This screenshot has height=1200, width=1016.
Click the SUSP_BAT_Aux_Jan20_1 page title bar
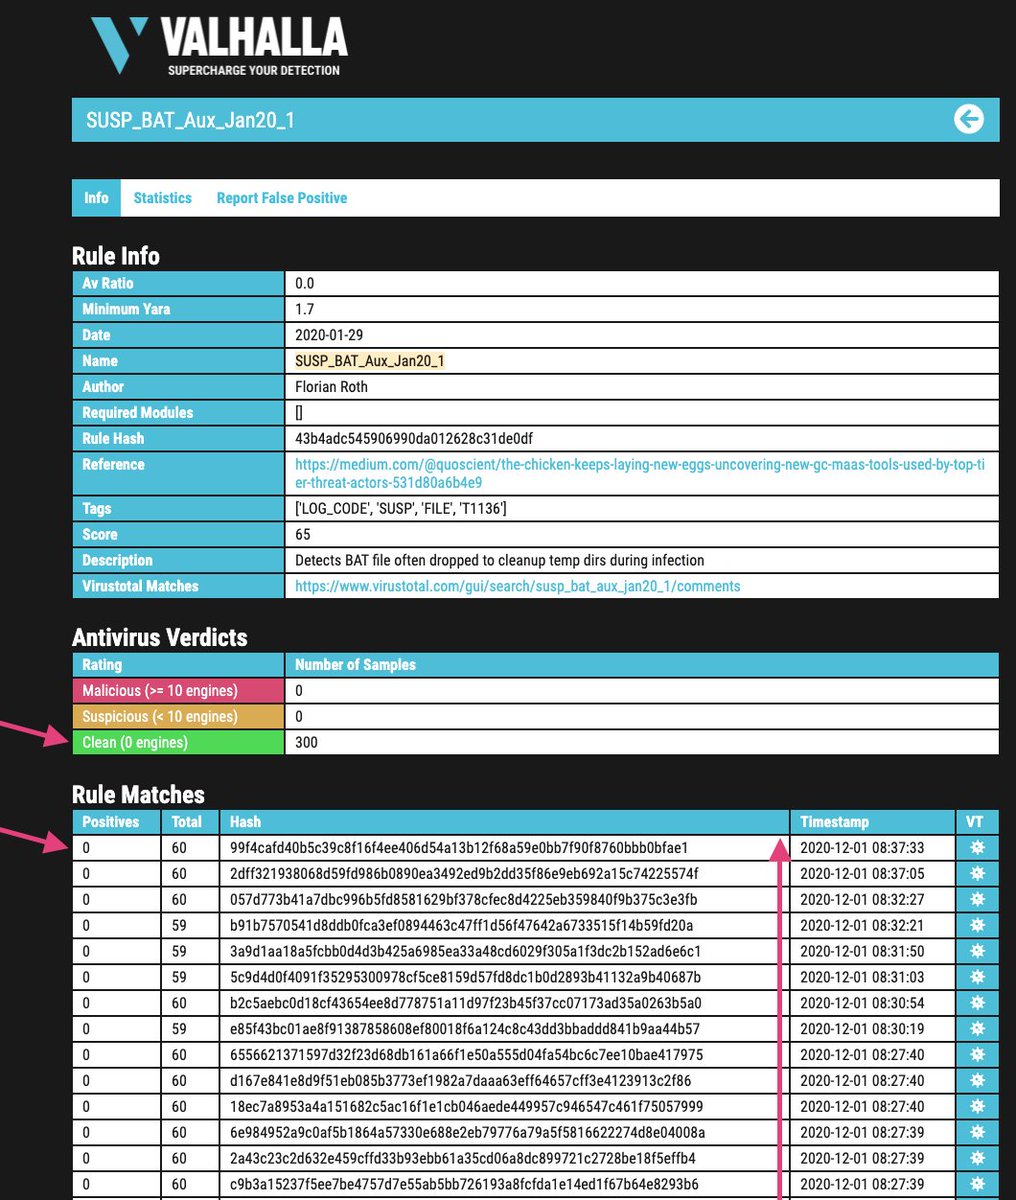[x=535, y=120]
